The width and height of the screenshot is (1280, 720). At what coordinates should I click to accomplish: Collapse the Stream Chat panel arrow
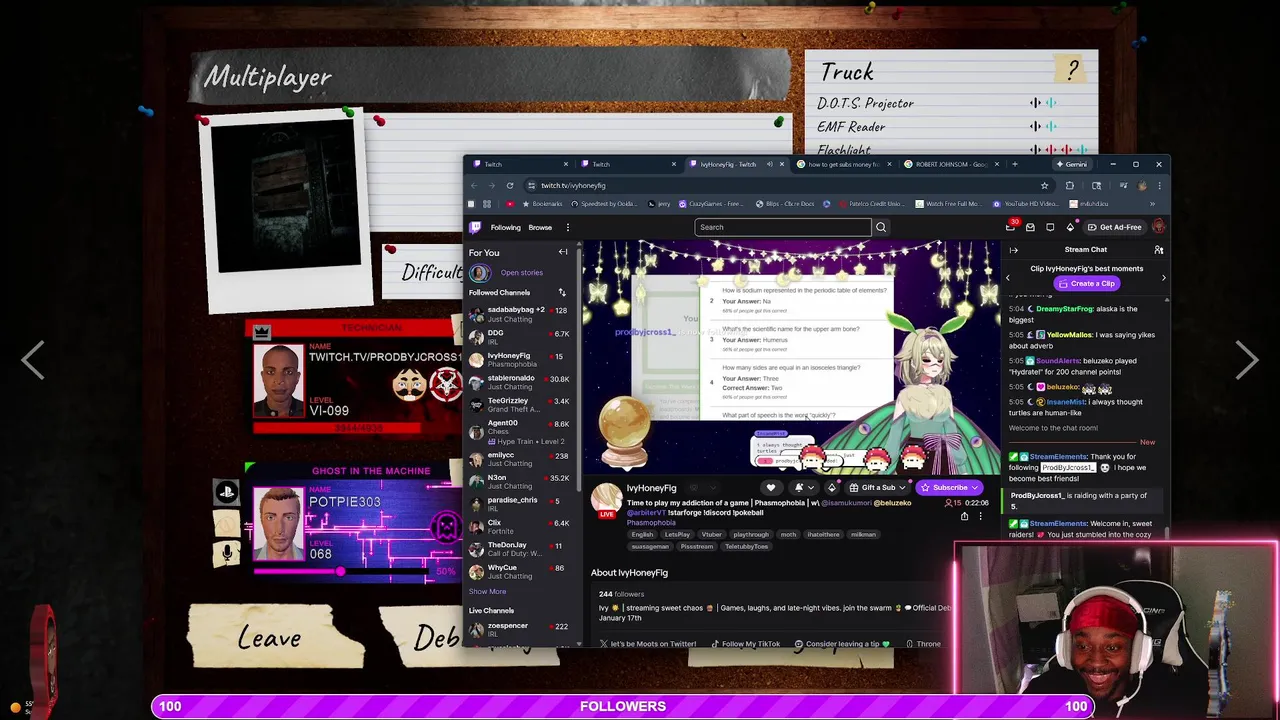click(1013, 250)
